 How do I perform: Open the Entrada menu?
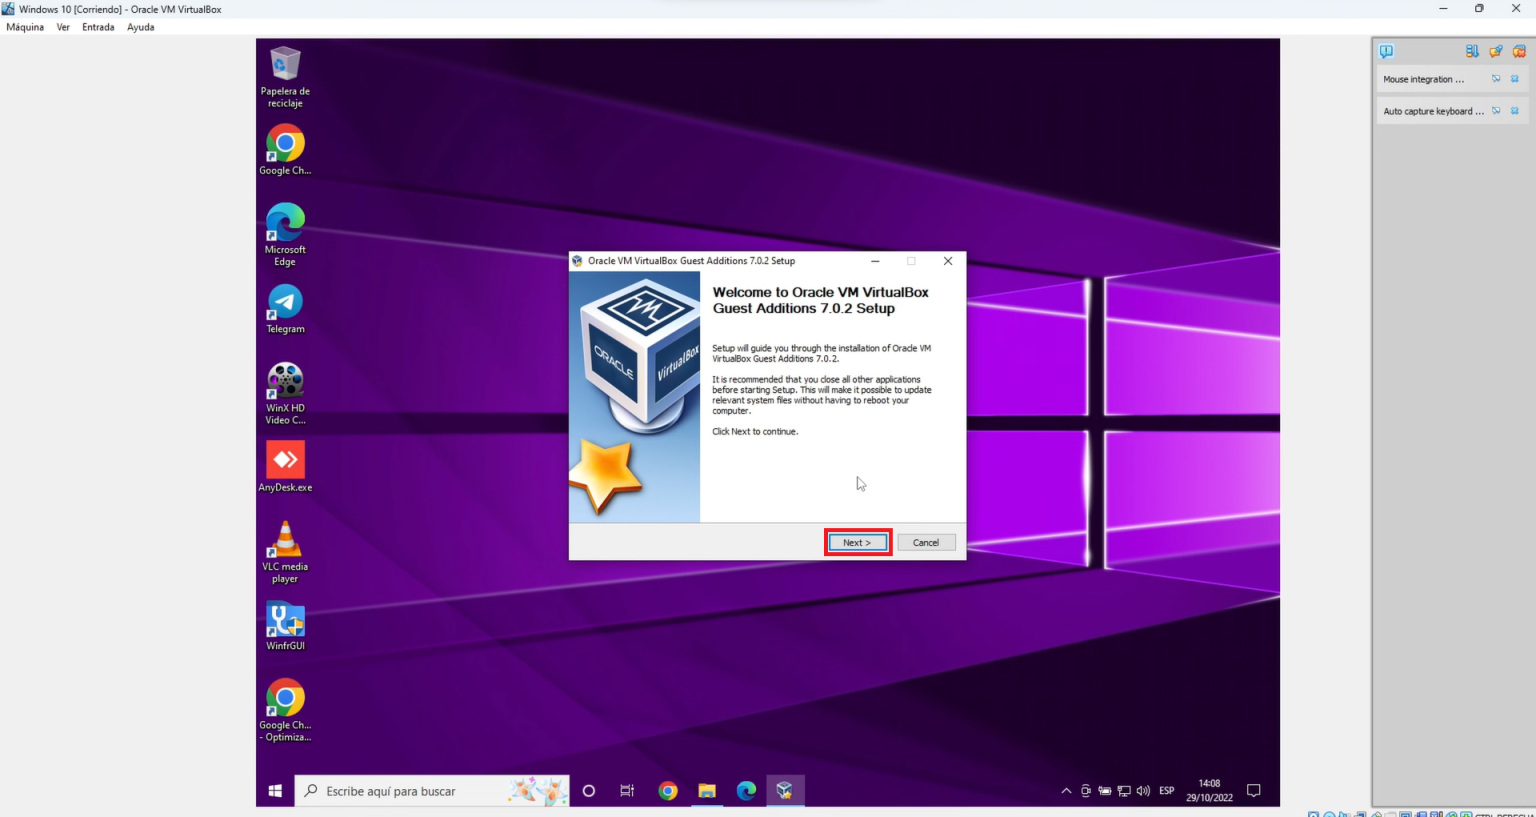tap(98, 27)
